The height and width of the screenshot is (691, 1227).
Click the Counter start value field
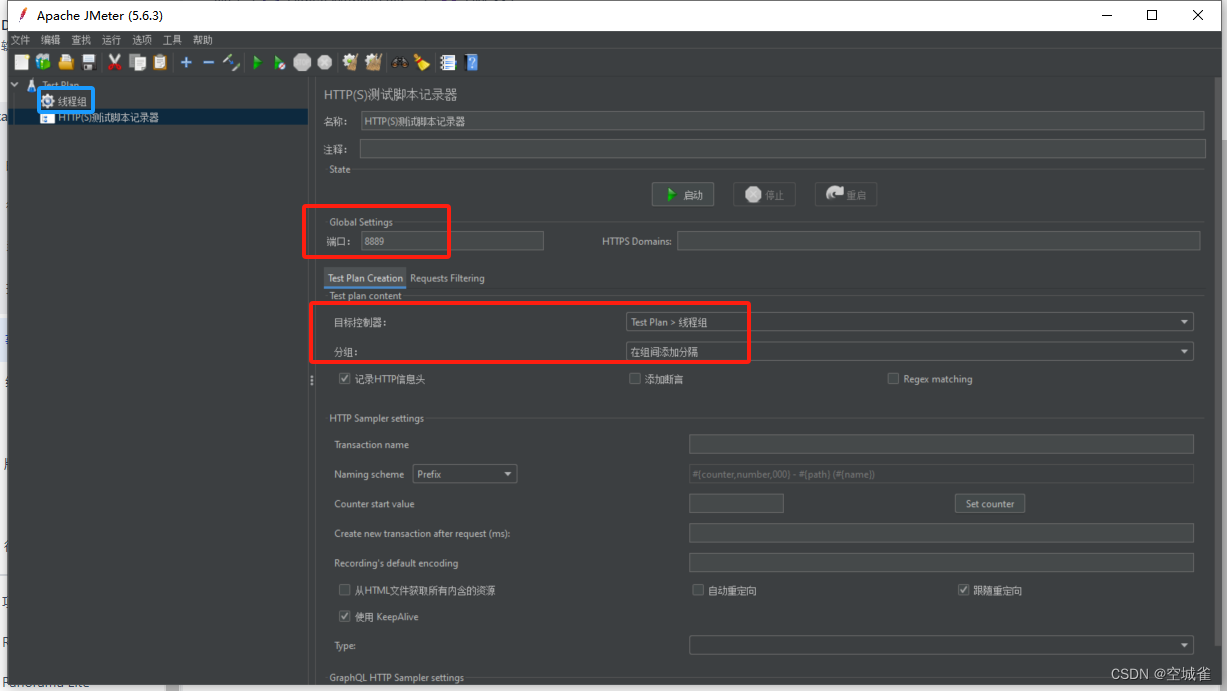click(x=736, y=504)
